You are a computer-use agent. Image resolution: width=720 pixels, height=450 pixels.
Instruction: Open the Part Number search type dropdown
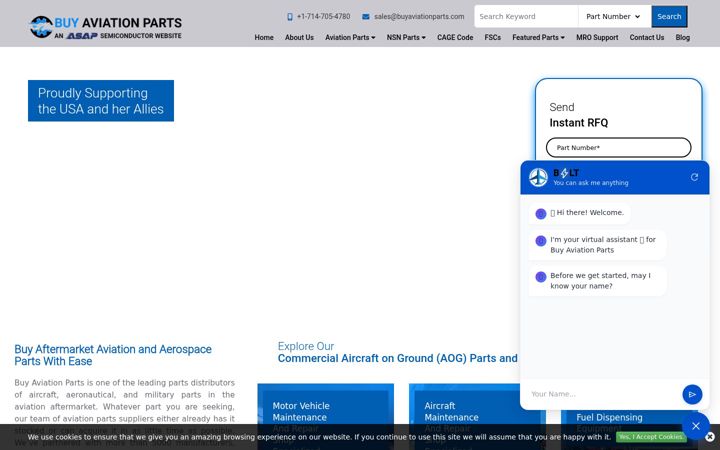(614, 17)
